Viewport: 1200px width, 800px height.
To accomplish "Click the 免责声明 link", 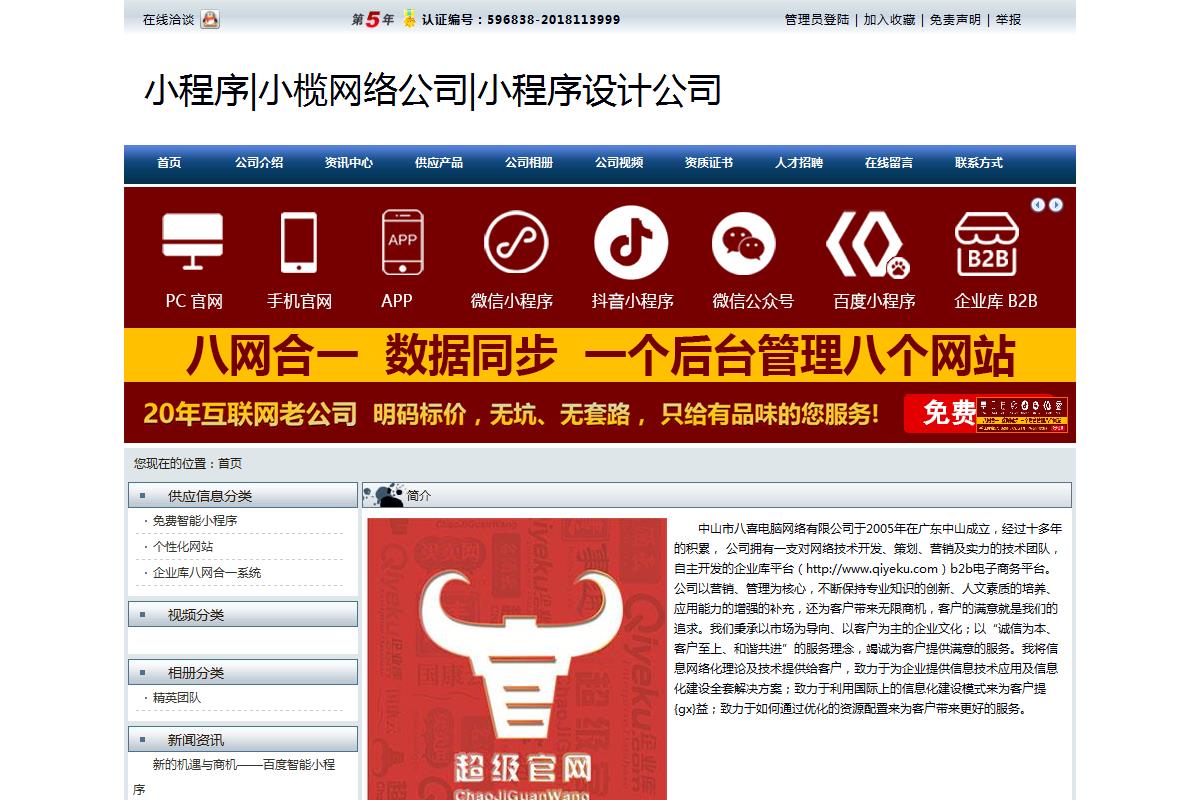I will pos(955,19).
